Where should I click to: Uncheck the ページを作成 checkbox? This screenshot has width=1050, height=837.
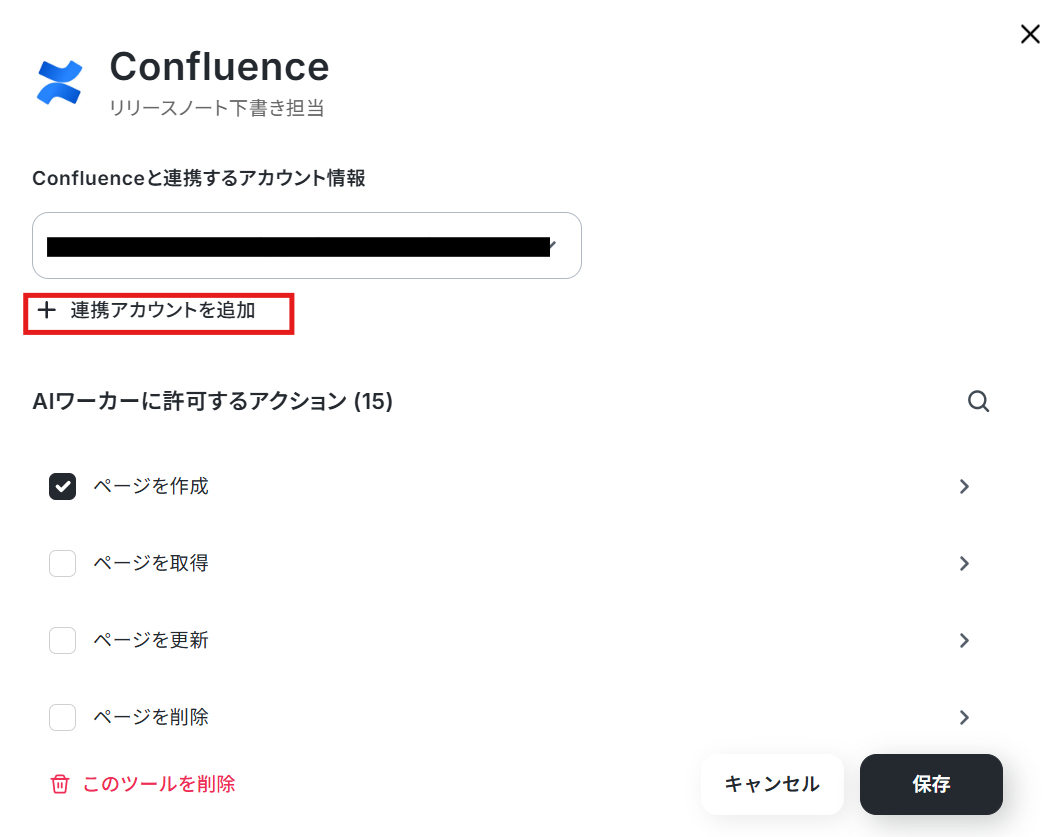[x=62, y=487]
